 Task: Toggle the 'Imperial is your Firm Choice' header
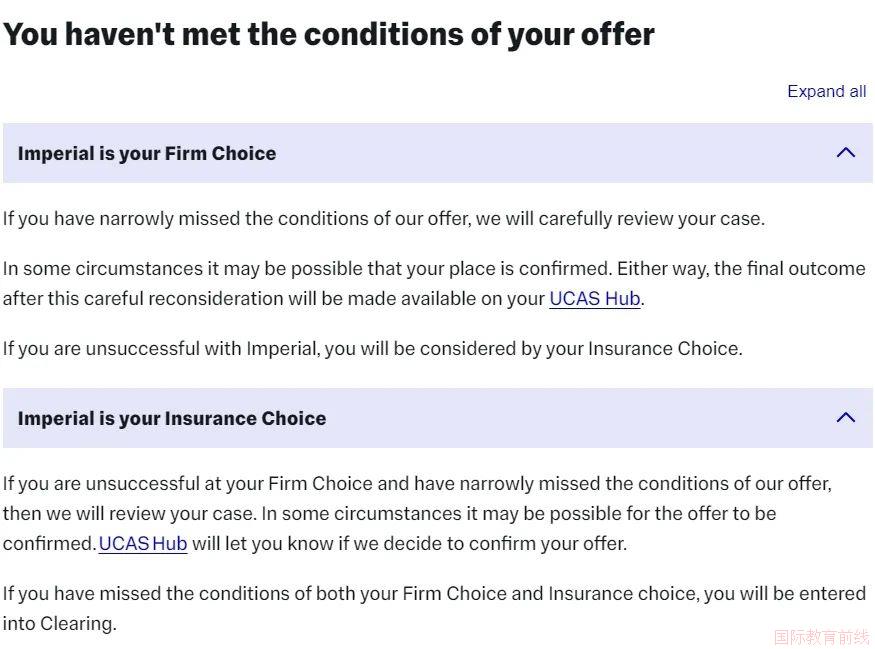pyautogui.click(x=438, y=153)
